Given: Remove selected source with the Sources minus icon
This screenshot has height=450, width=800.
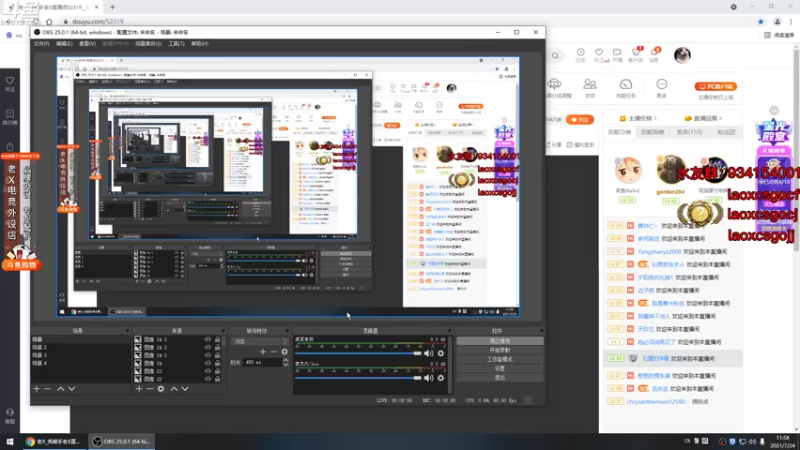Looking at the screenshot, I should tap(149, 389).
